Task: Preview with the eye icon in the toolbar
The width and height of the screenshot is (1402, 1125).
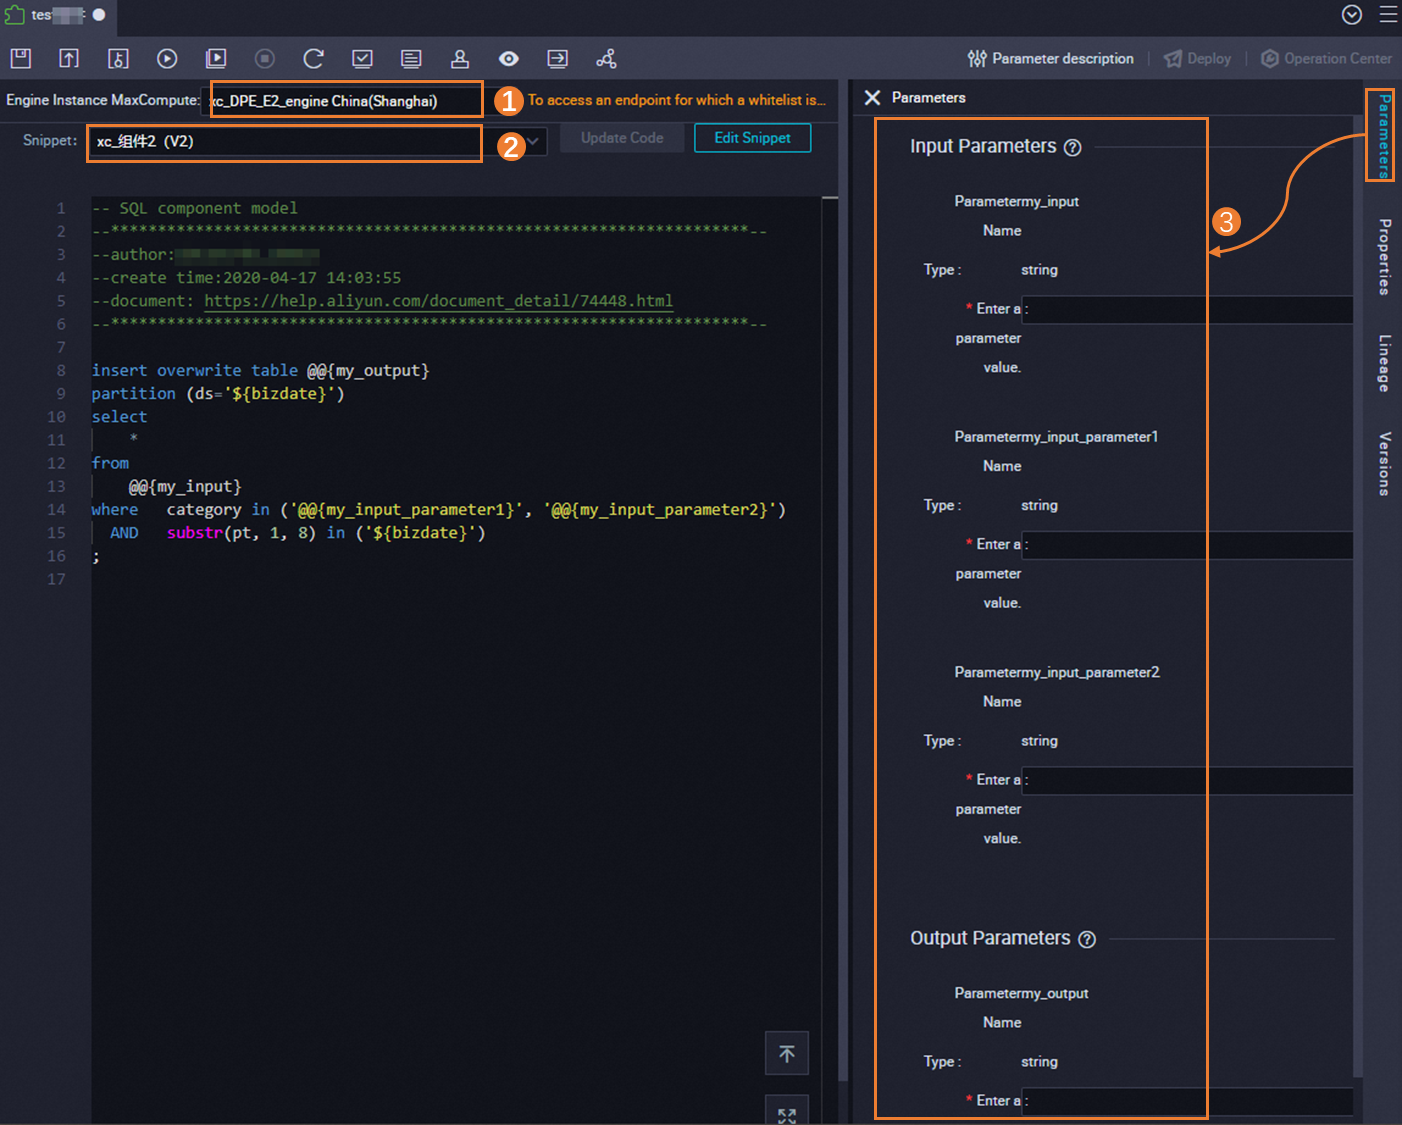Action: 508,58
